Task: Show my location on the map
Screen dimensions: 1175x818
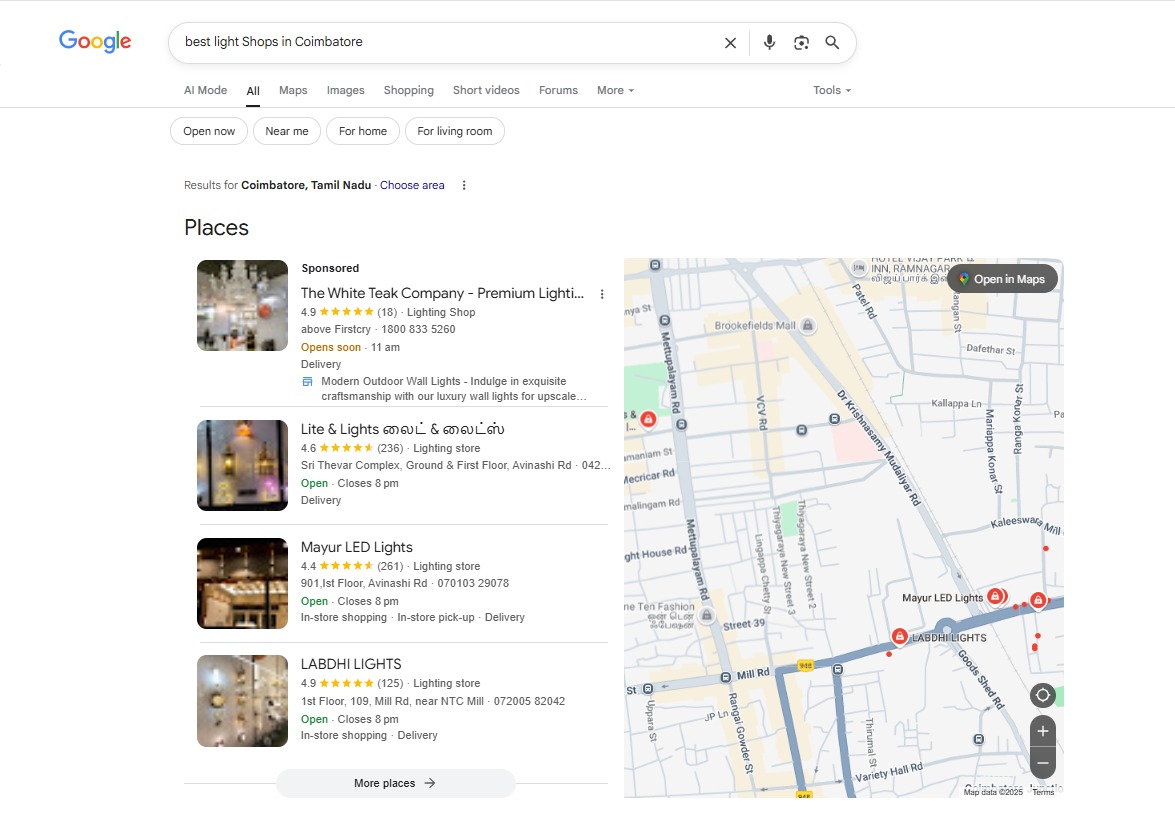Action: pyautogui.click(x=1042, y=695)
